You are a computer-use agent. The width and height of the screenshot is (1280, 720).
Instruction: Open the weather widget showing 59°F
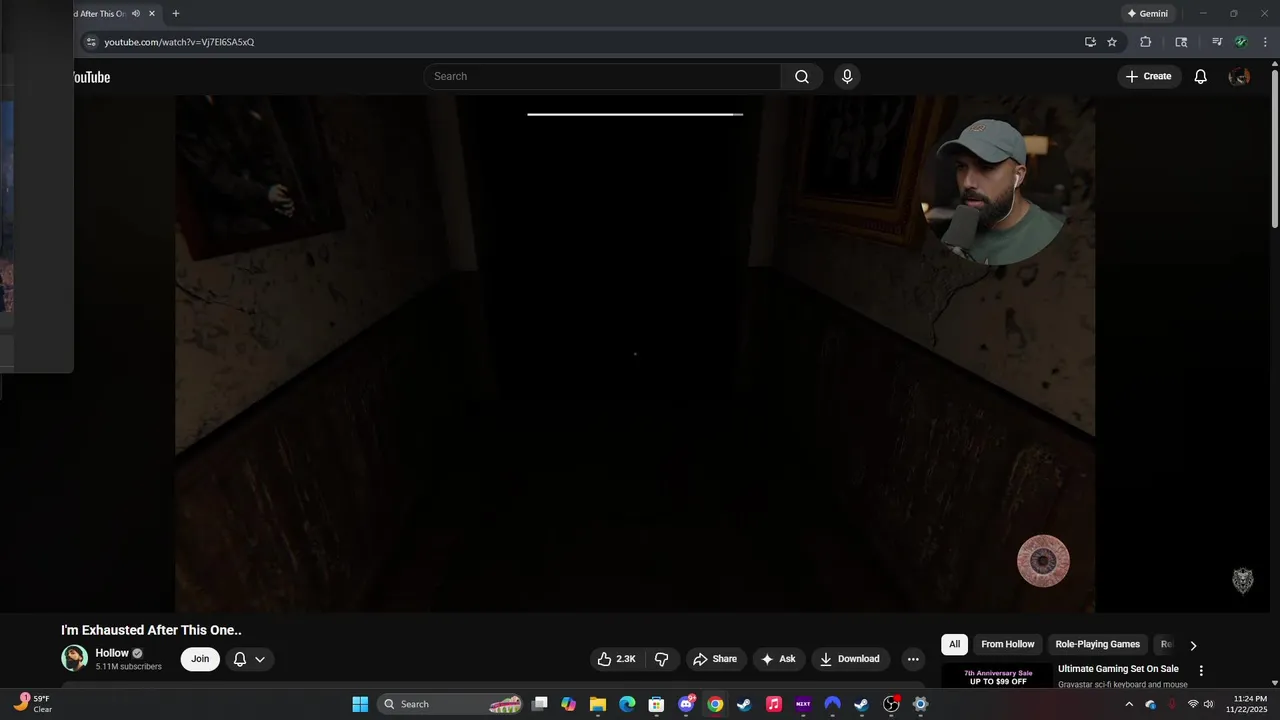click(x=33, y=704)
